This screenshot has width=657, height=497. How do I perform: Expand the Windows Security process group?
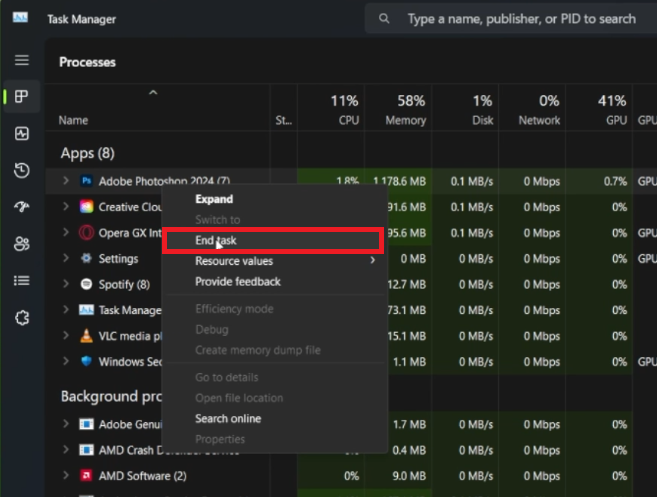[x=66, y=361]
